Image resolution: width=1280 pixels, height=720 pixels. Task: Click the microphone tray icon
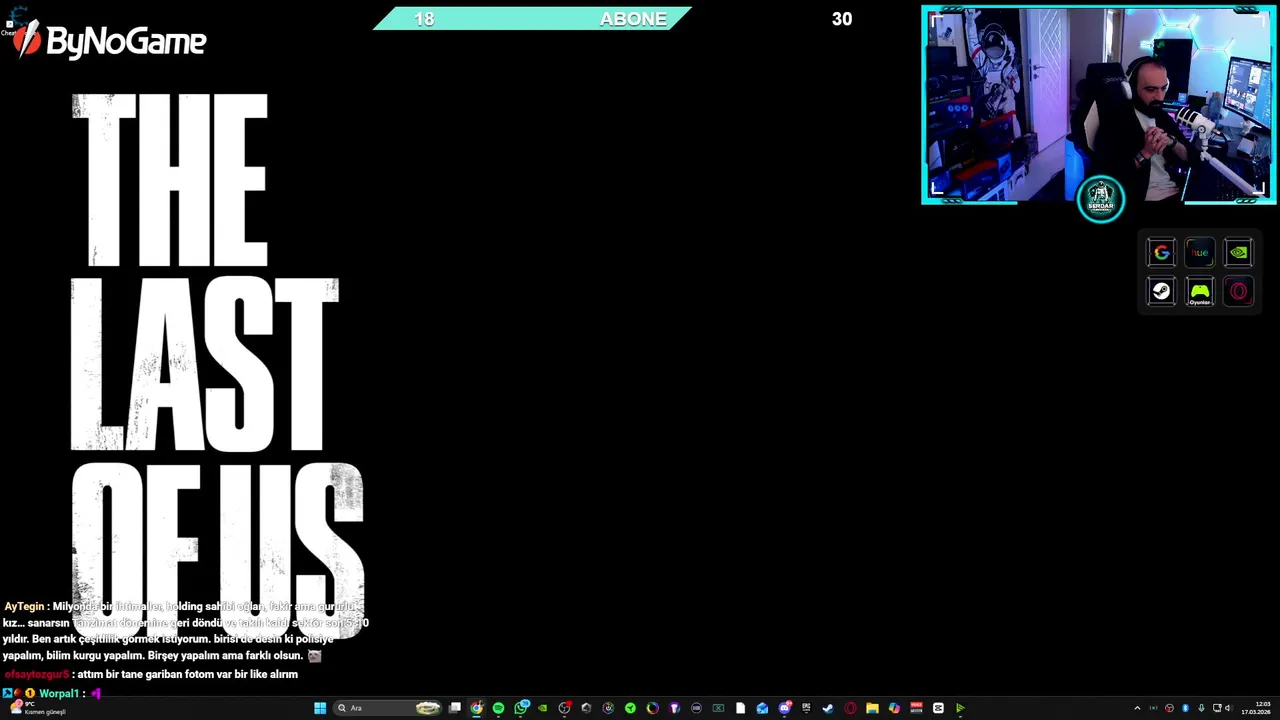tap(1201, 708)
